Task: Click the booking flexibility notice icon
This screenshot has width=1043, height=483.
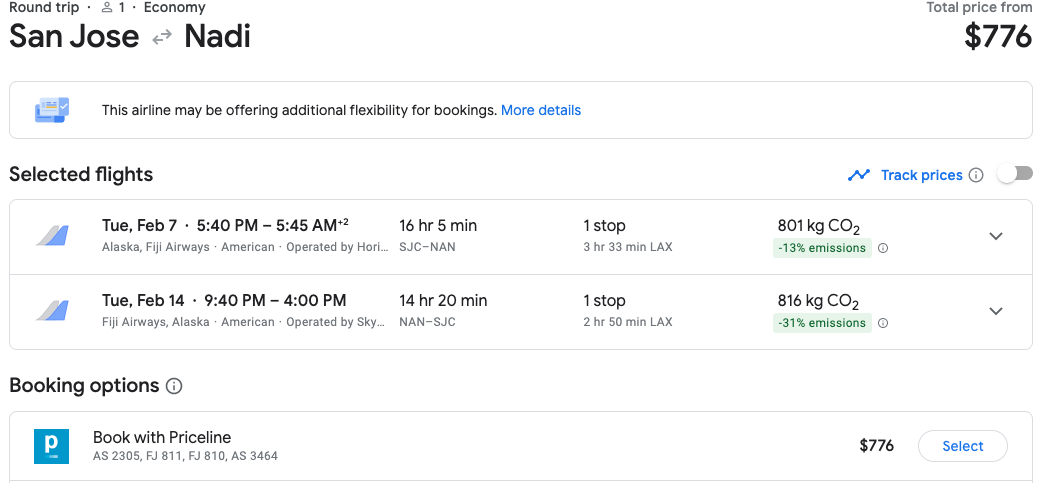Action: pos(51,110)
